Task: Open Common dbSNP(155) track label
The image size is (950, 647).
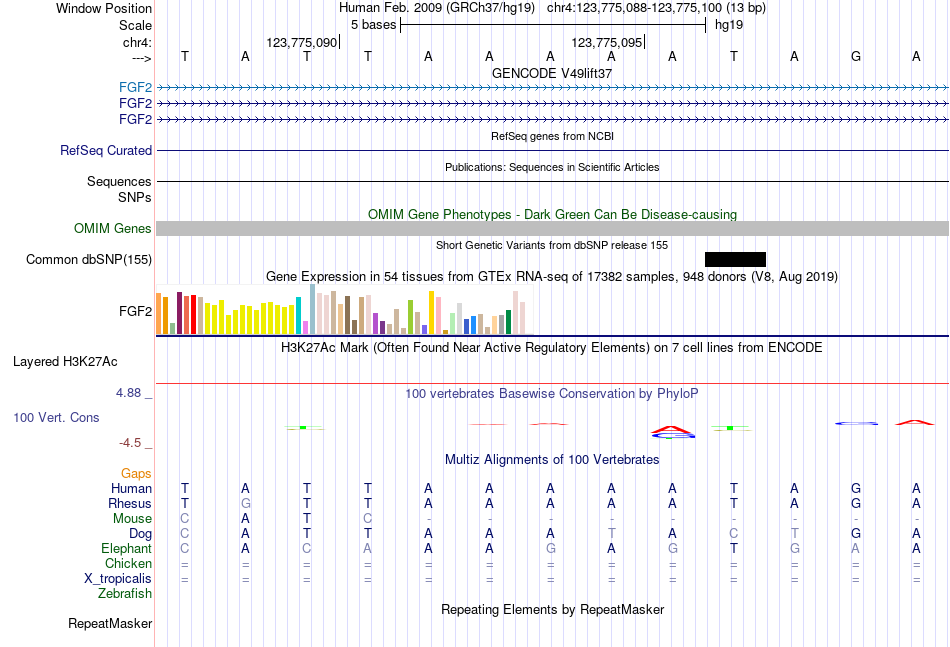Action: point(89,259)
